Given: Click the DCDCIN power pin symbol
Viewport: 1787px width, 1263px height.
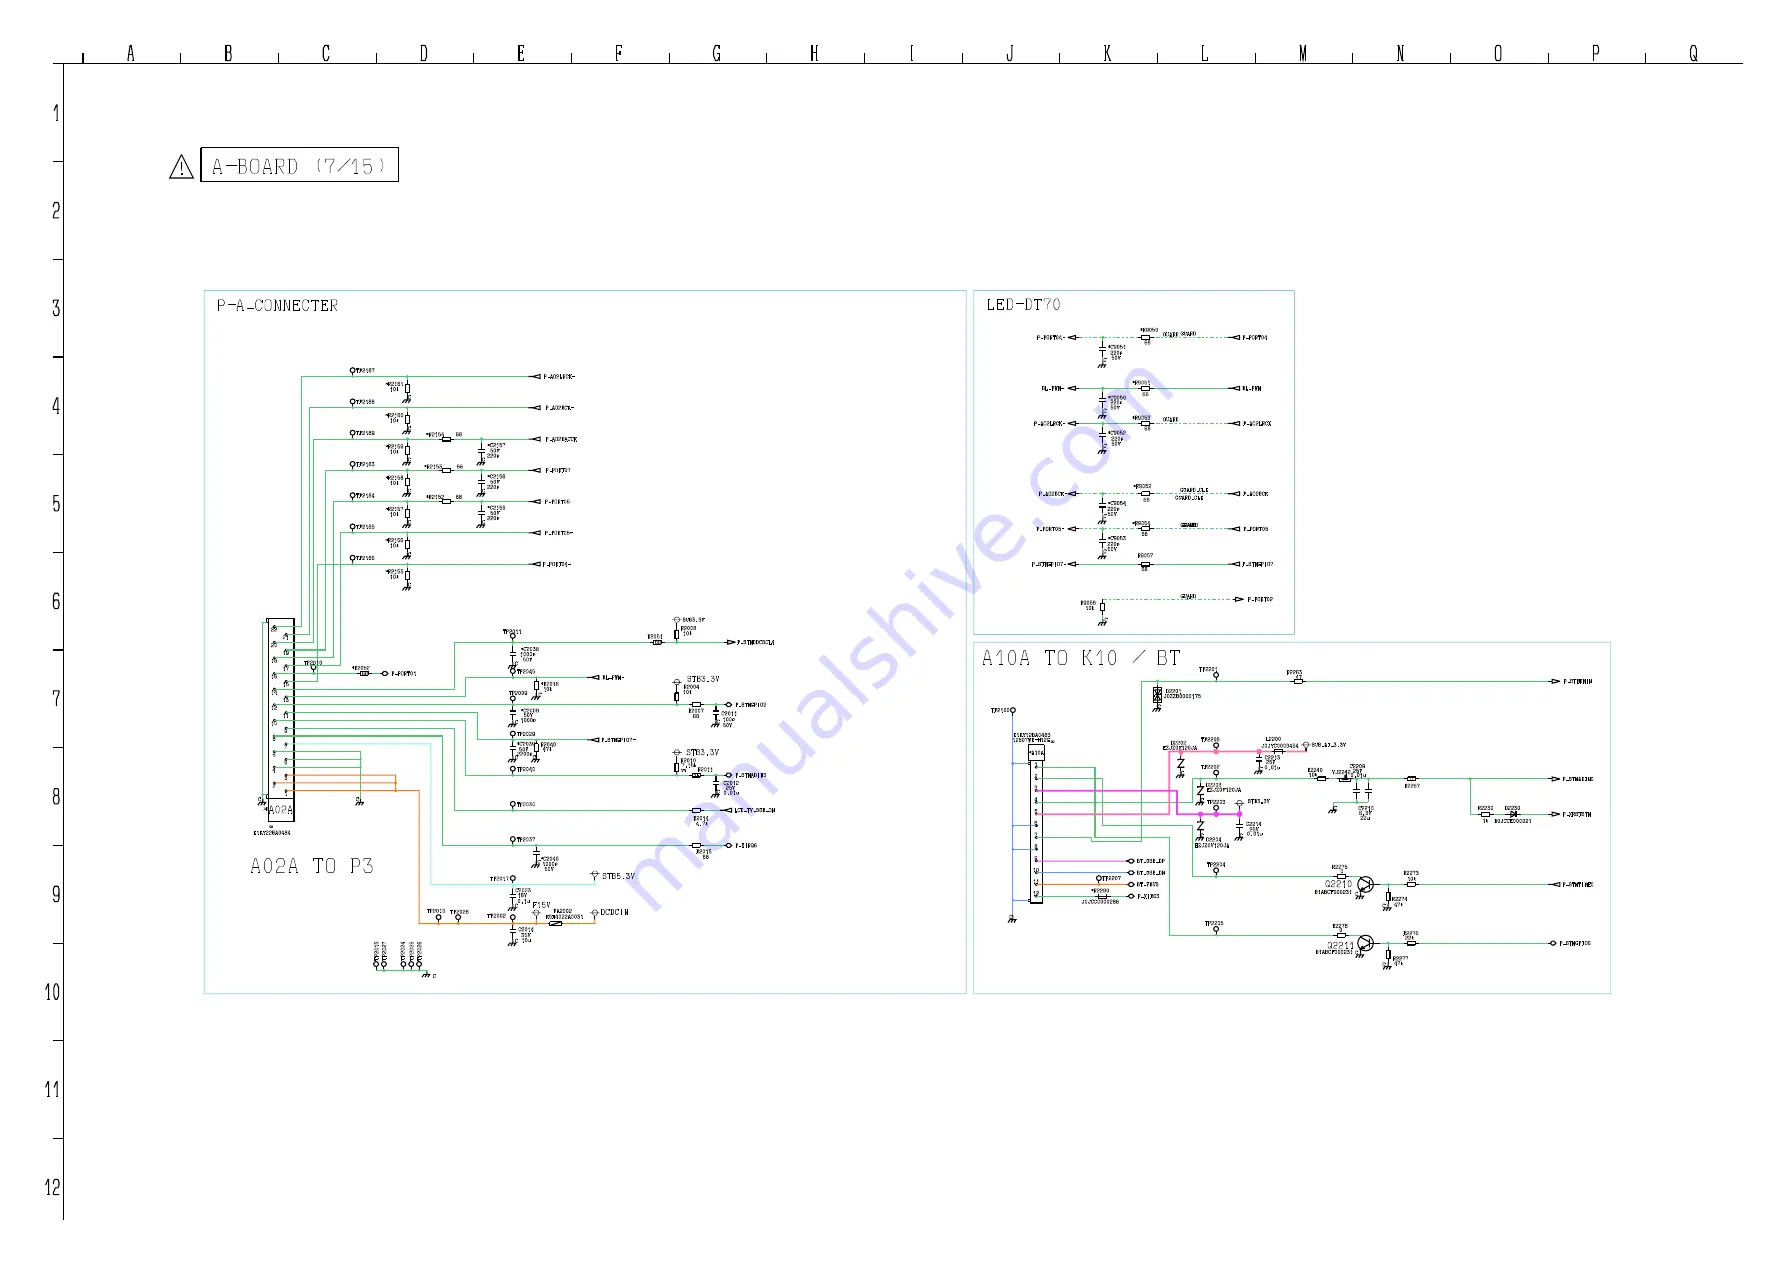Looking at the screenshot, I should tap(594, 913).
